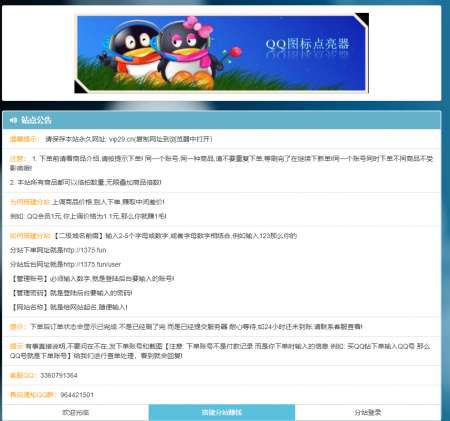The width and height of the screenshot is (450, 421).
Task: Click the orange 温馨提示 label
Action: coord(25,139)
